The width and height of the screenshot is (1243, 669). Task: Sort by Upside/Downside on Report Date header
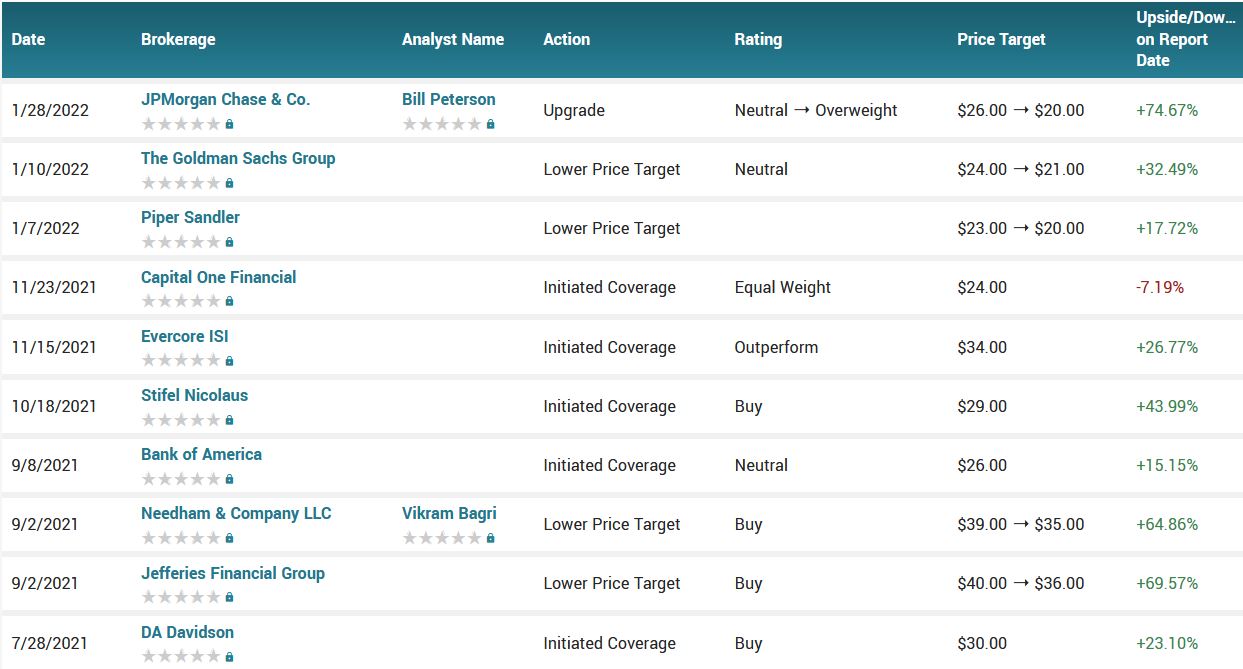(x=1185, y=39)
